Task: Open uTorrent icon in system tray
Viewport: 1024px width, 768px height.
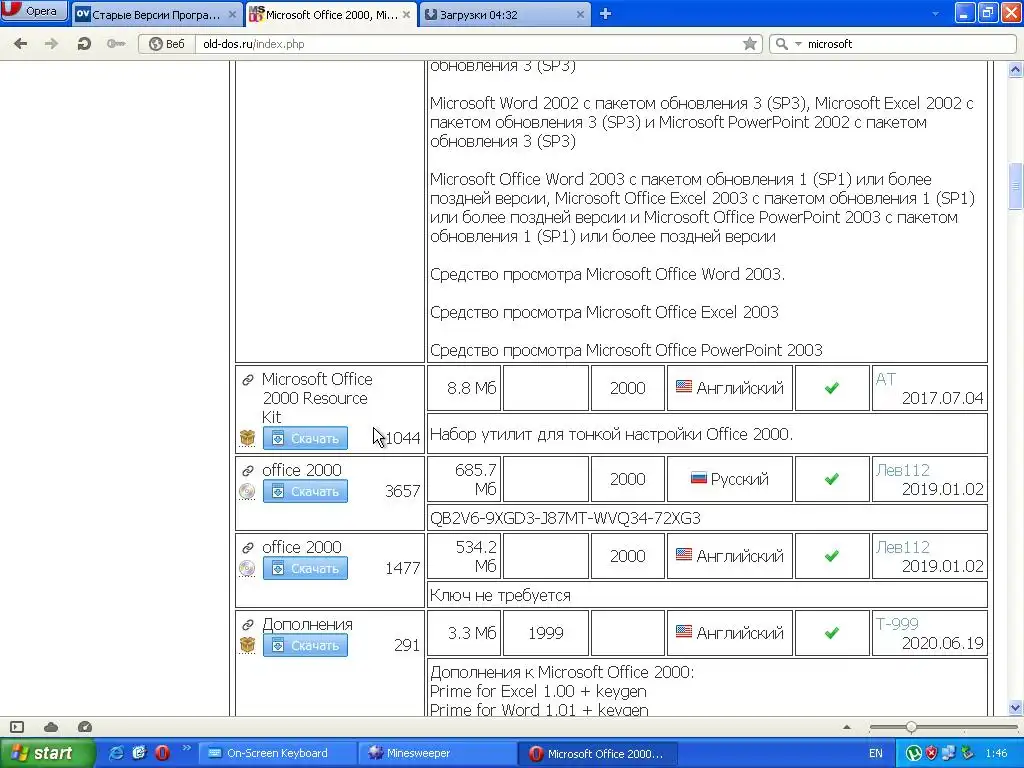Action: pos(914,753)
